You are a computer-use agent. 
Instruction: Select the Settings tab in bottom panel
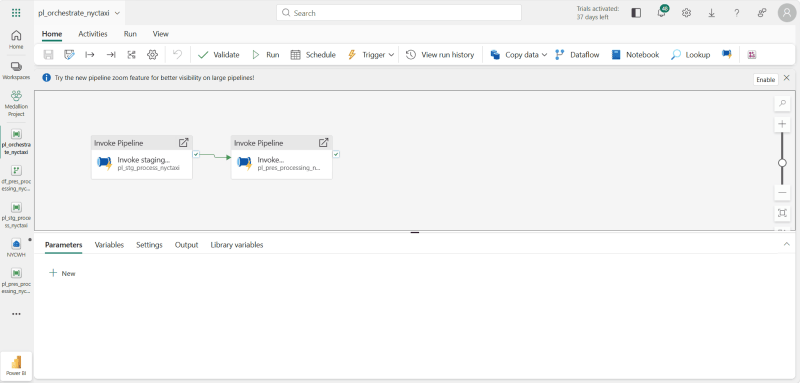point(149,245)
